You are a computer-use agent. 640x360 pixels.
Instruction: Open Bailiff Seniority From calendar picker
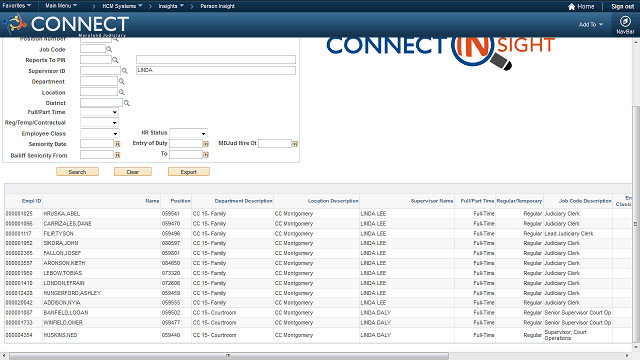coord(118,155)
